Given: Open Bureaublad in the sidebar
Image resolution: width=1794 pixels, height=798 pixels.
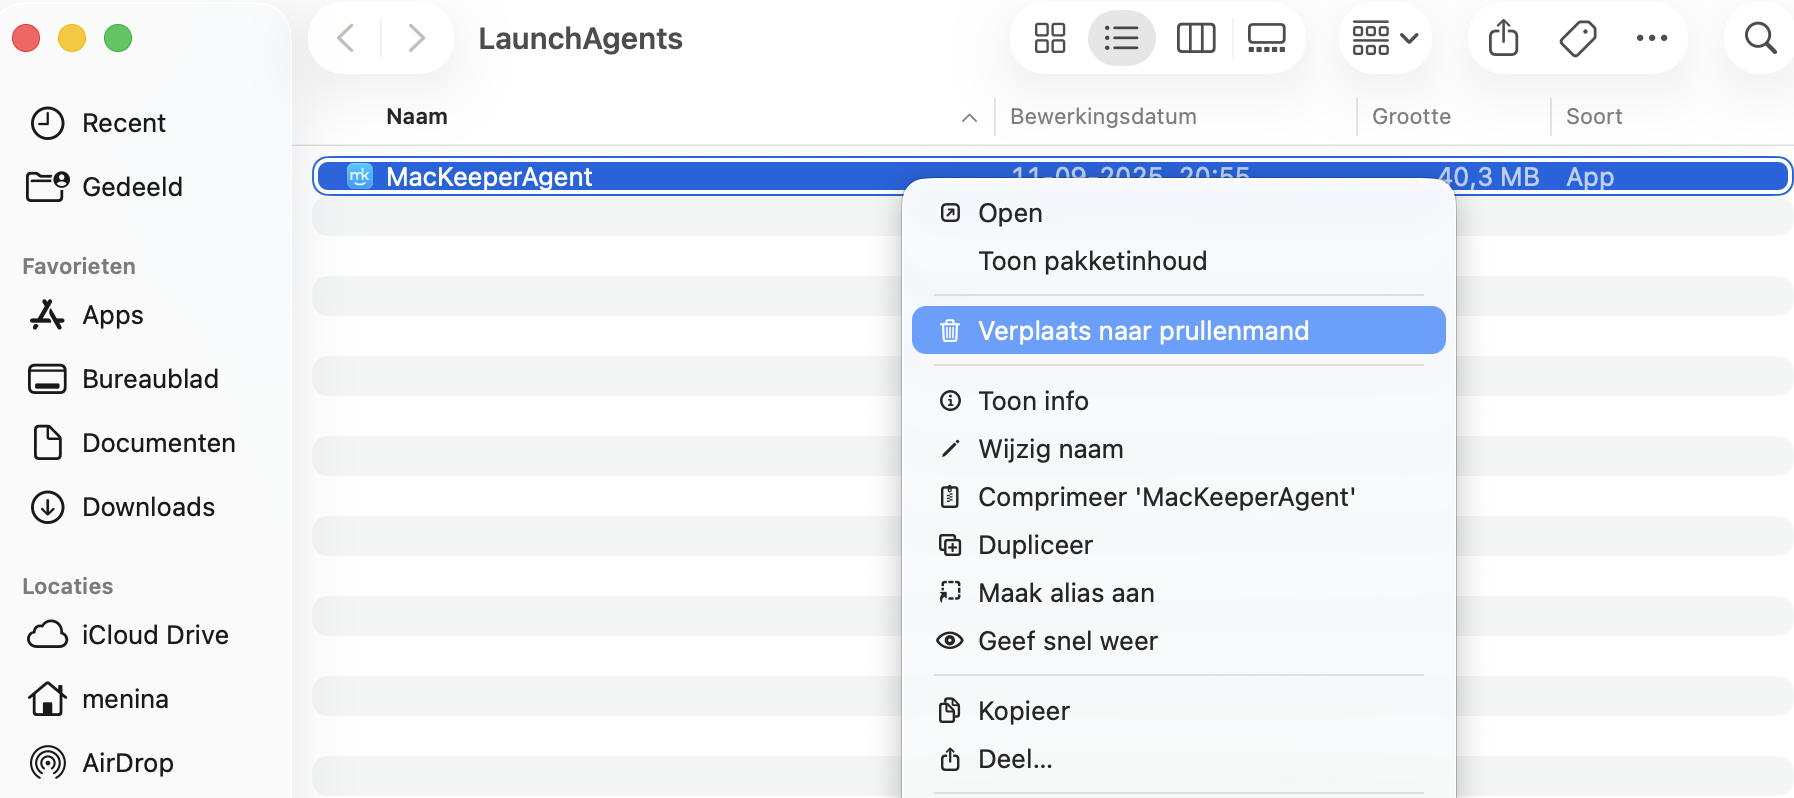Looking at the screenshot, I should click(124, 379).
